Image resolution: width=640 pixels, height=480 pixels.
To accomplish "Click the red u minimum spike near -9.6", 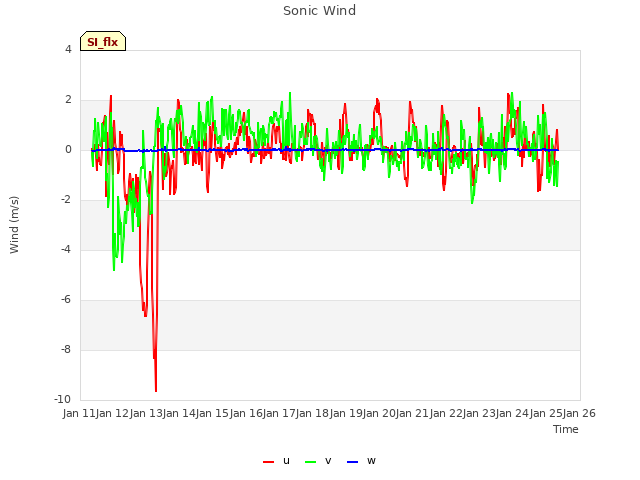I will tap(156, 390).
